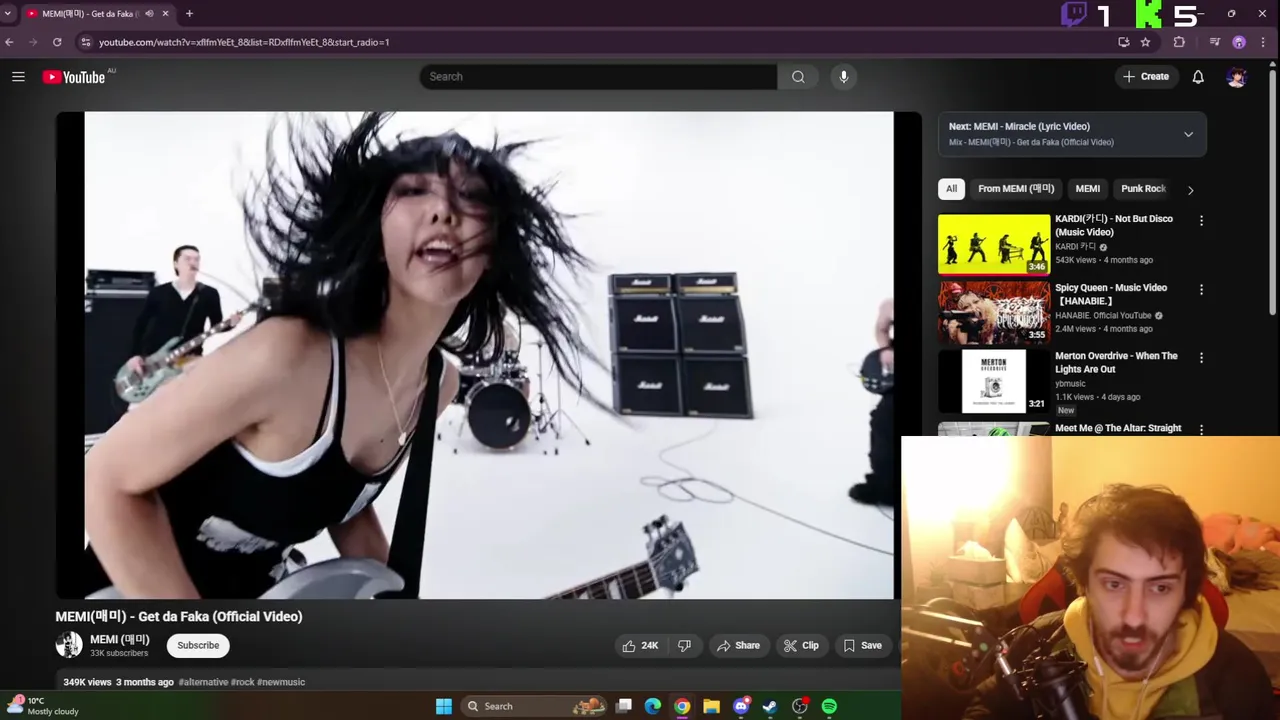This screenshot has width=1280, height=720.
Task: Click the browser address bar URL
Action: [244, 42]
